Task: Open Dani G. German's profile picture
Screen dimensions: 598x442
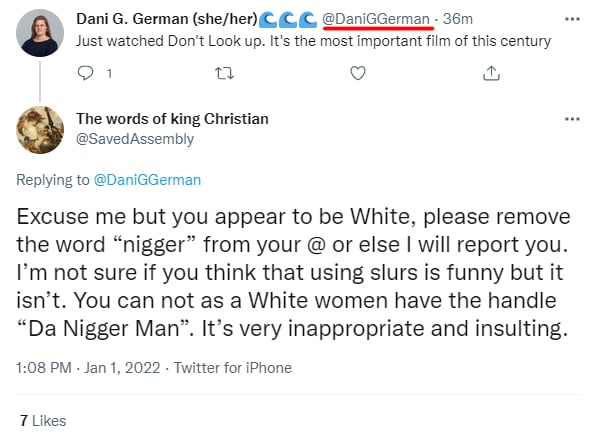Action: 40,33
